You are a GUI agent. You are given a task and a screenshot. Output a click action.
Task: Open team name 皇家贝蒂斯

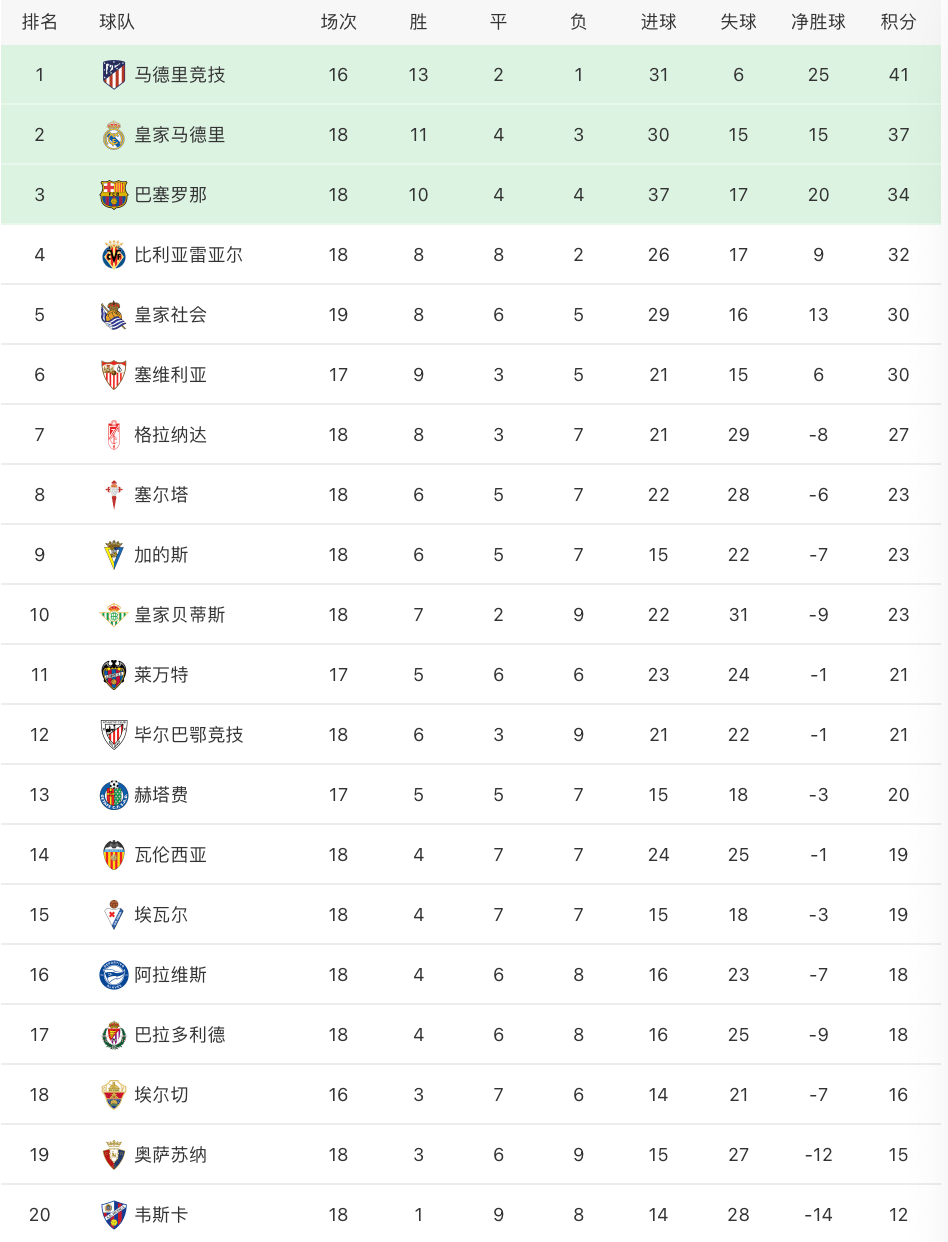click(x=180, y=615)
